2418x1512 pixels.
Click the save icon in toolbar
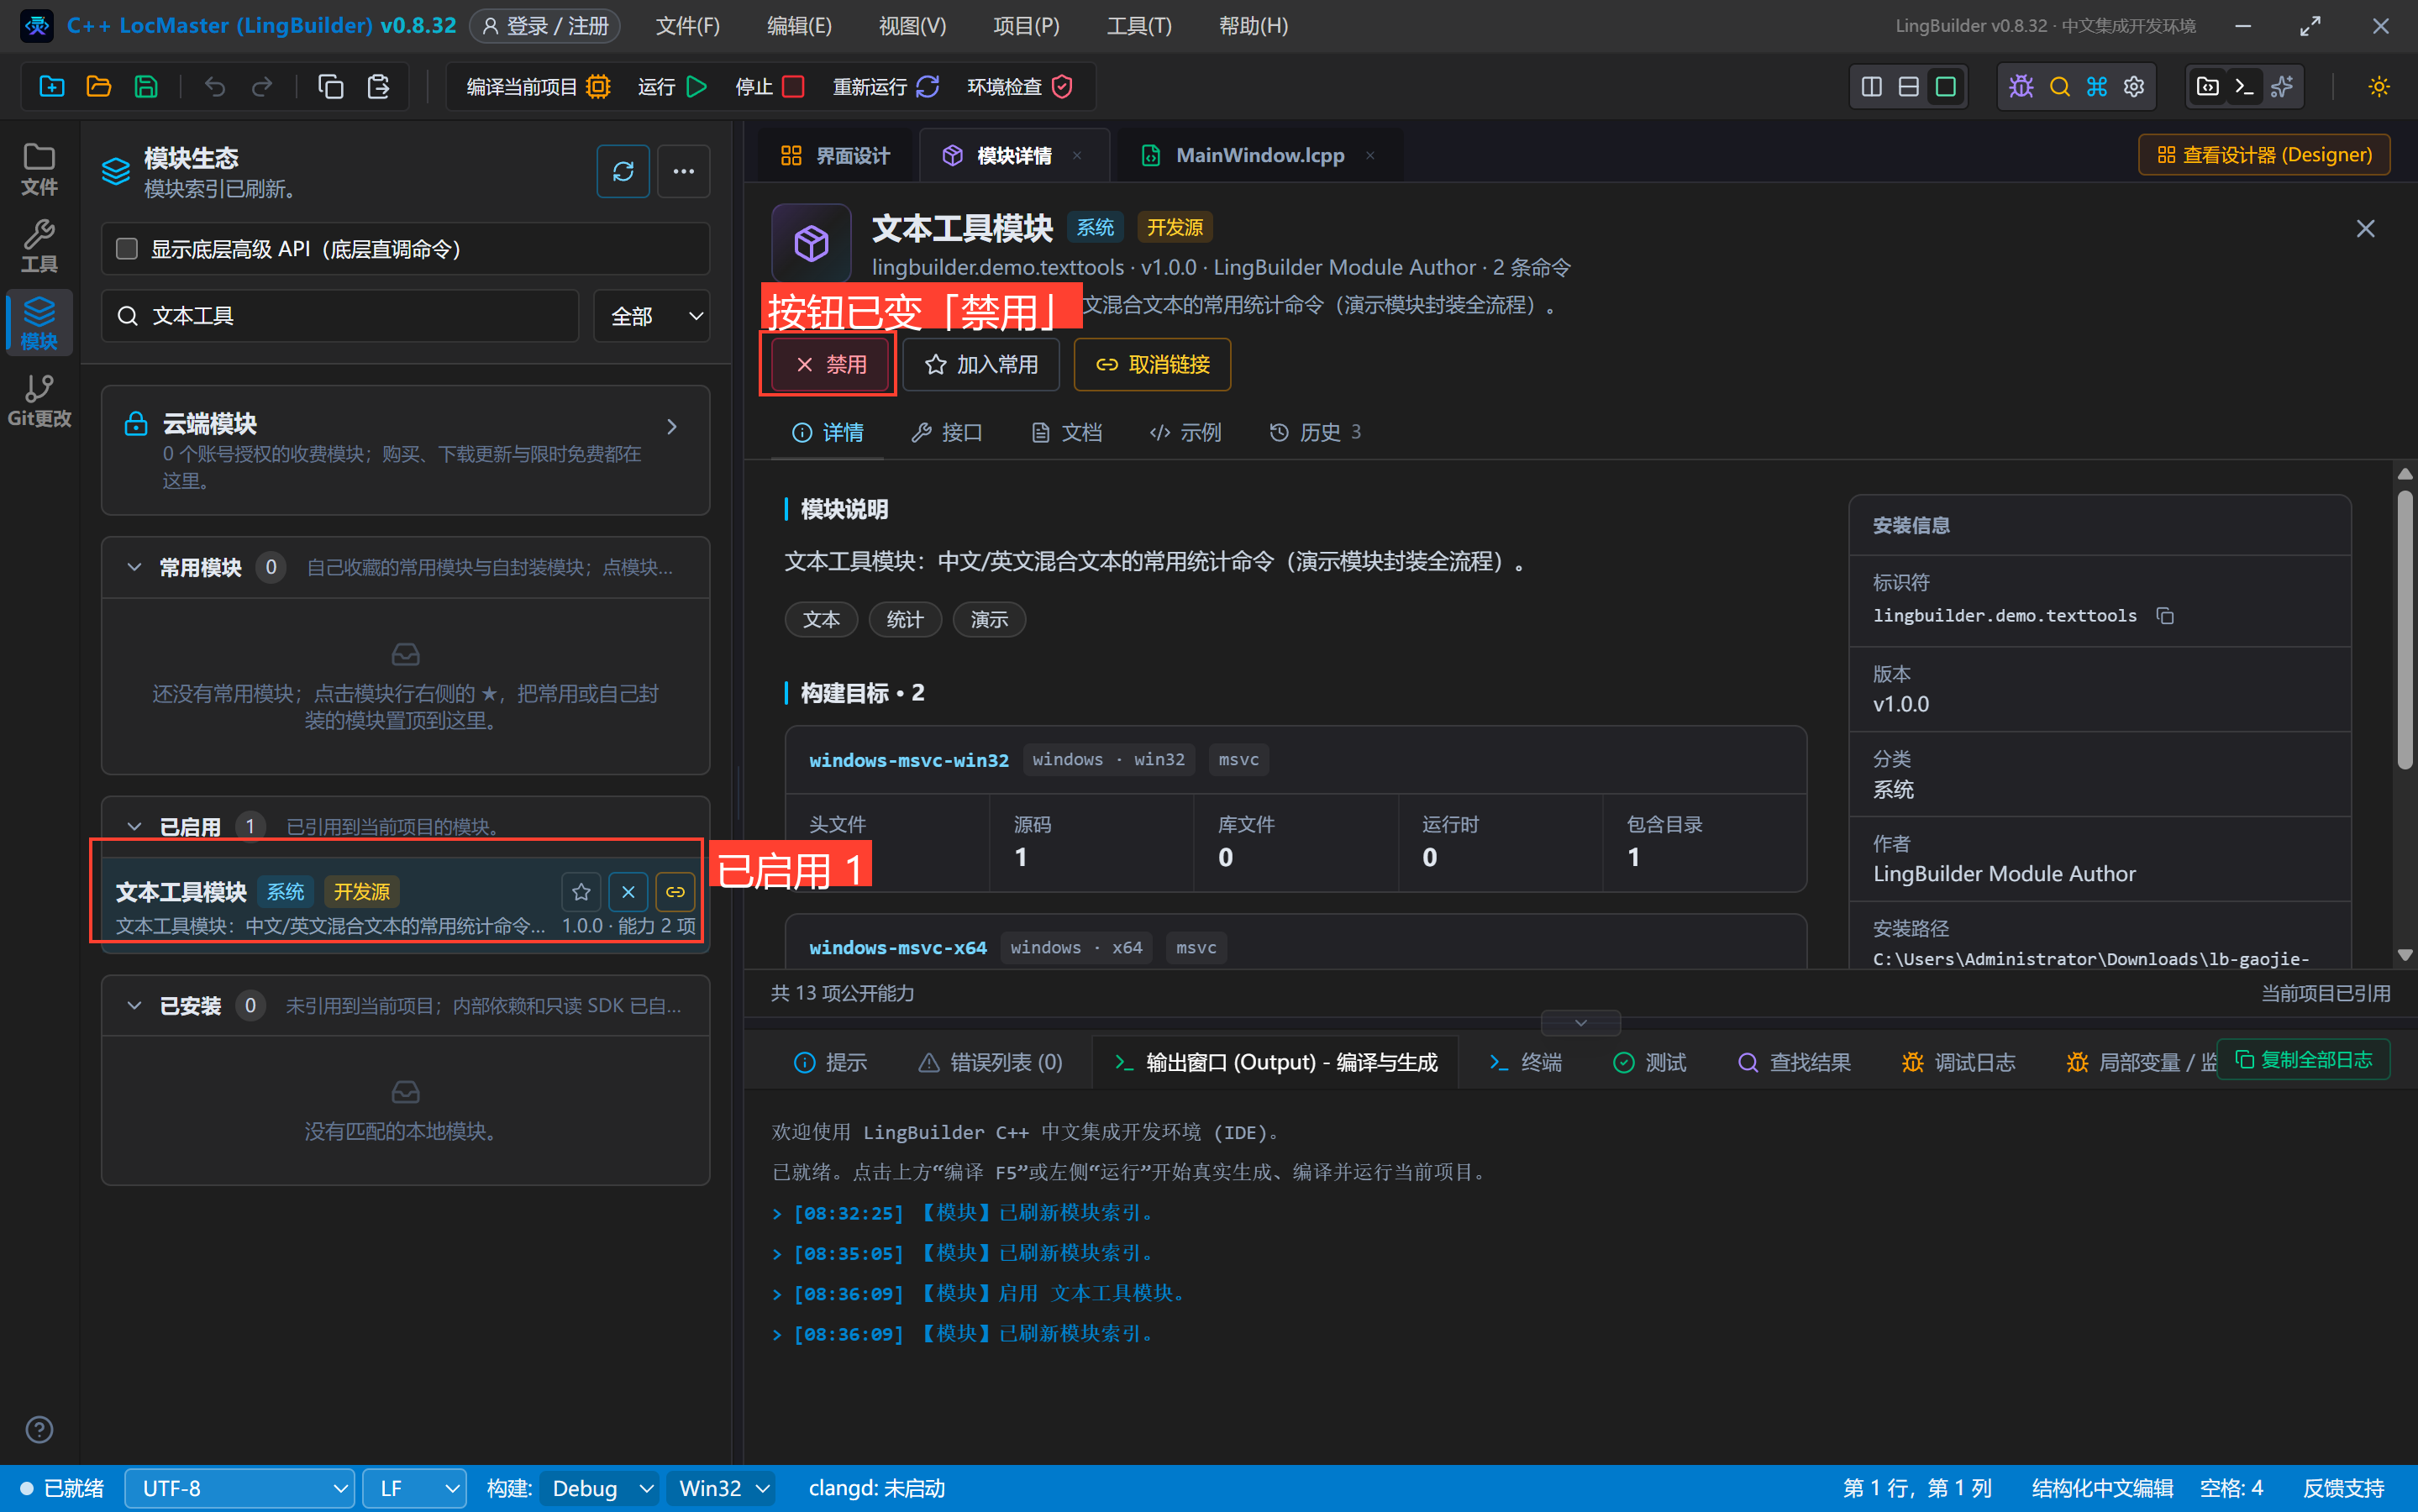146,86
